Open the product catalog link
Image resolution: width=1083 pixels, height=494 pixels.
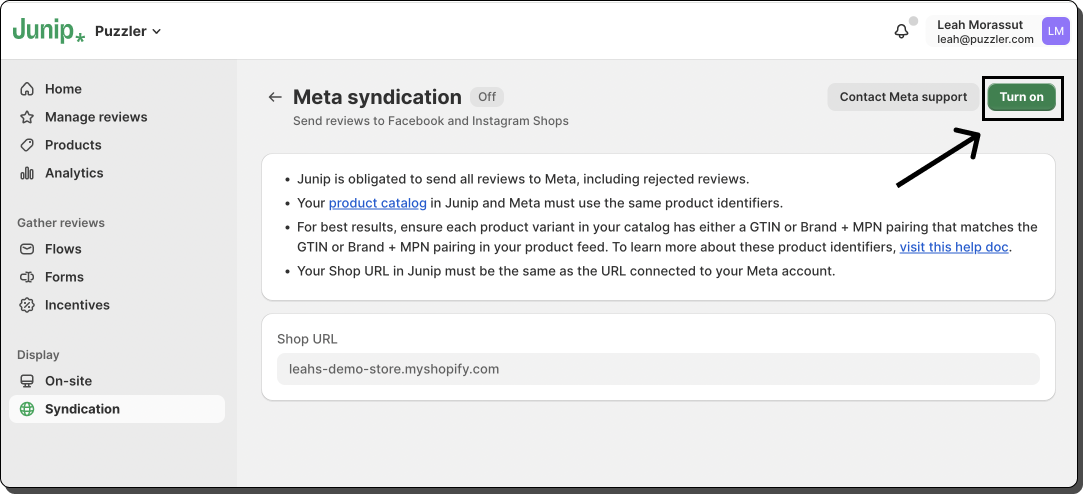(x=378, y=203)
